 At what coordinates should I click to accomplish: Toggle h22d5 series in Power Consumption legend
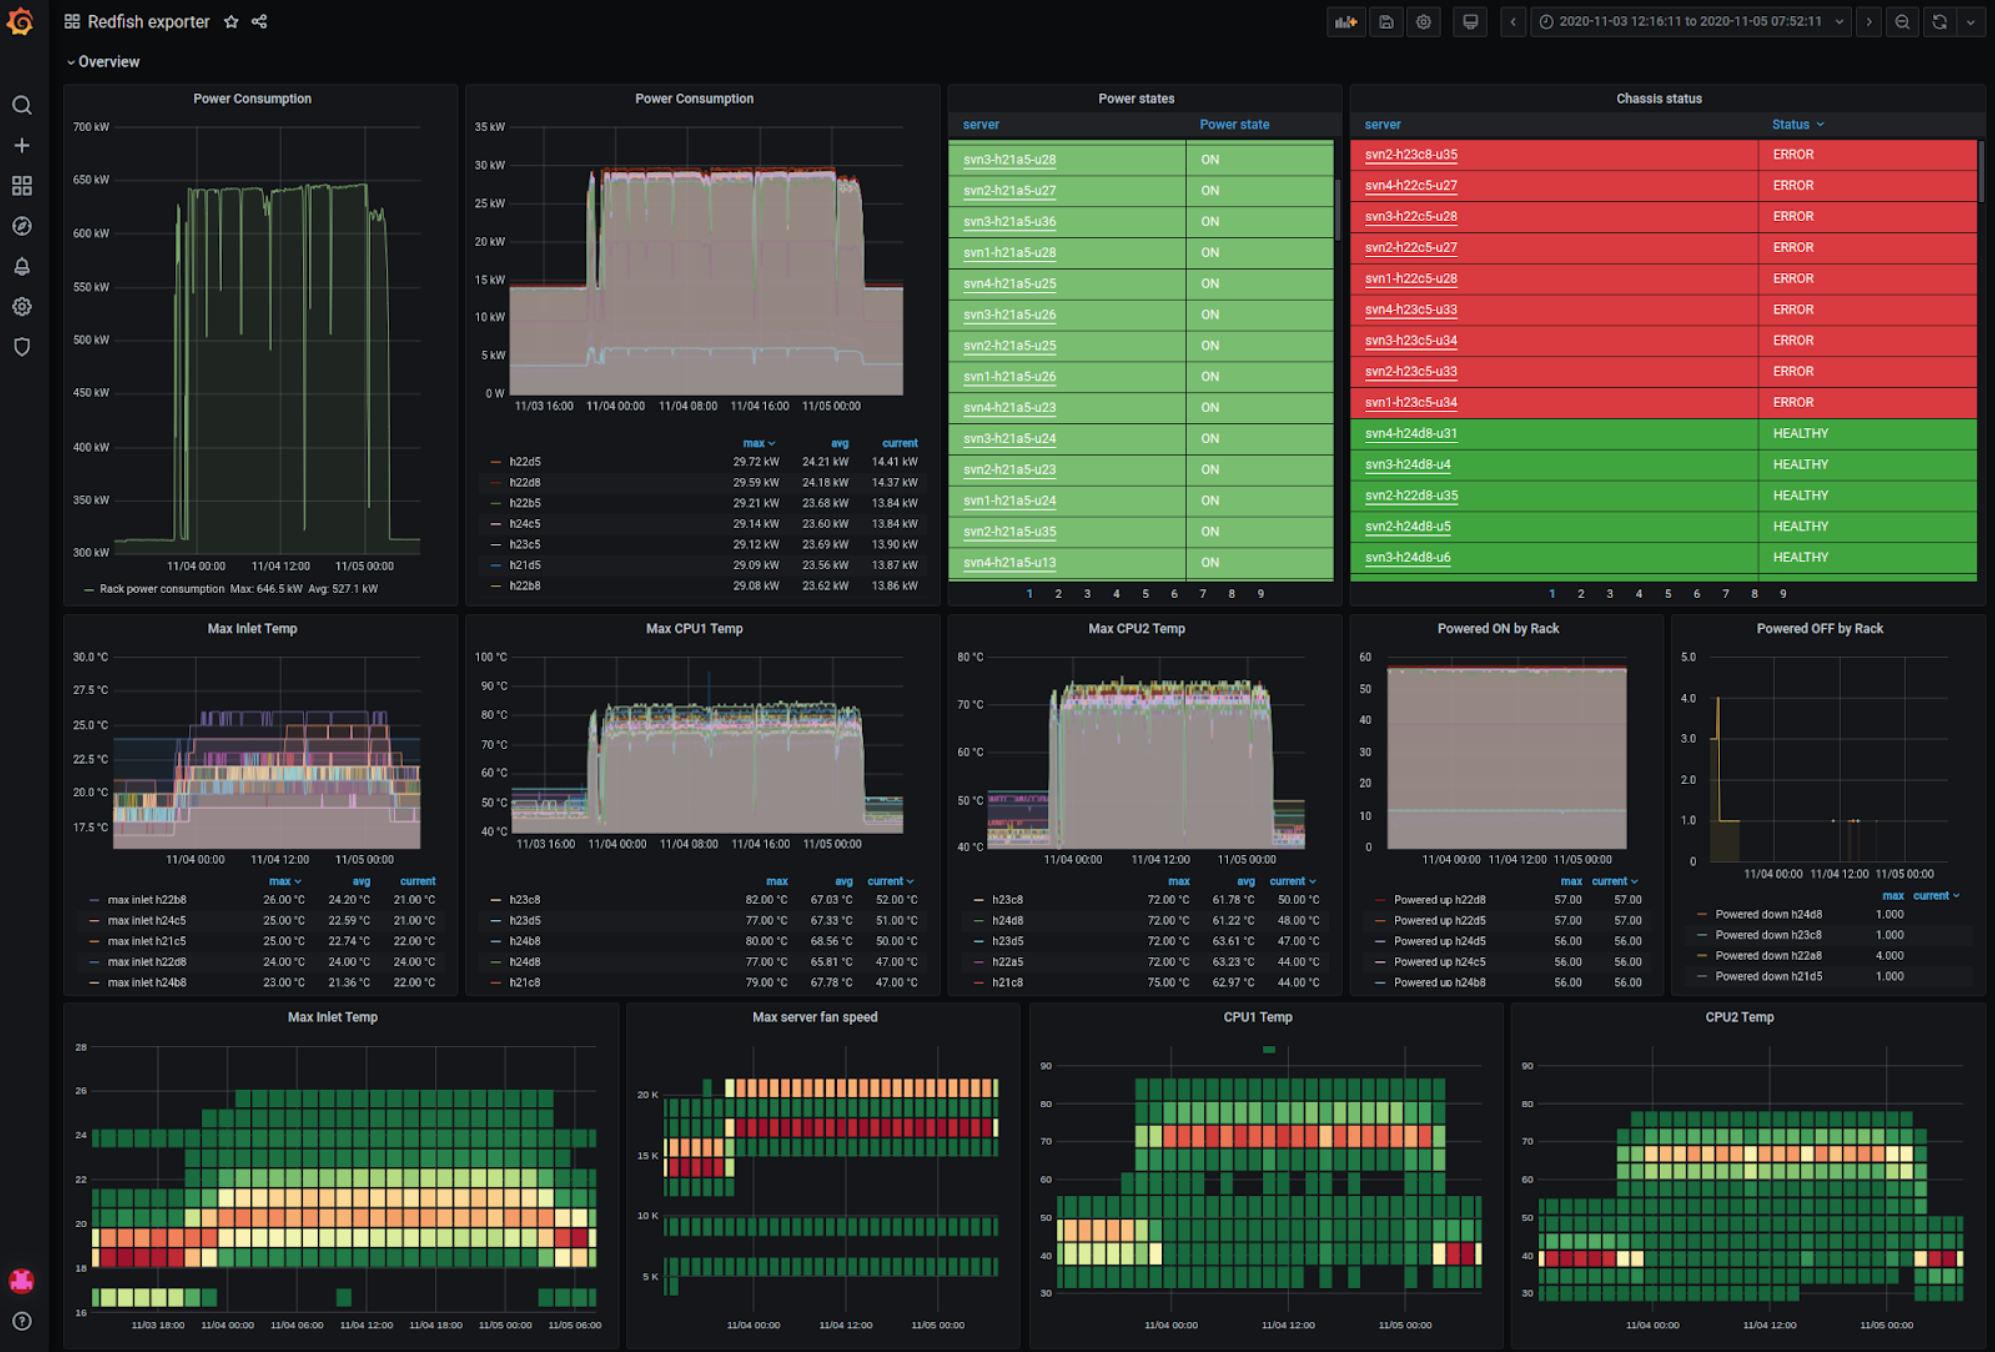pos(525,462)
